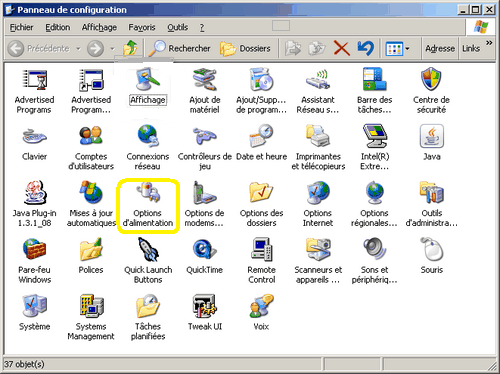Open the Outils menu
This screenshot has width=500, height=374.
click(x=178, y=27)
